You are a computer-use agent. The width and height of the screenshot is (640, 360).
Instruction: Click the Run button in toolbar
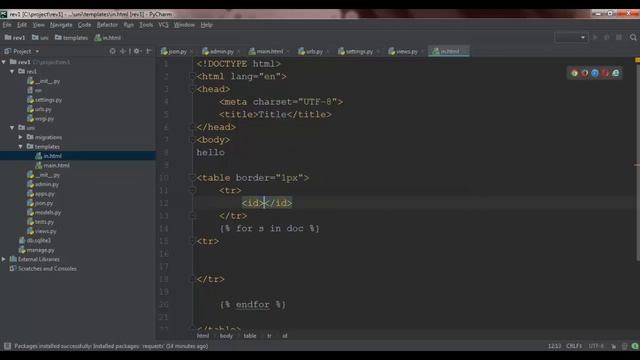[x=595, y=38]
